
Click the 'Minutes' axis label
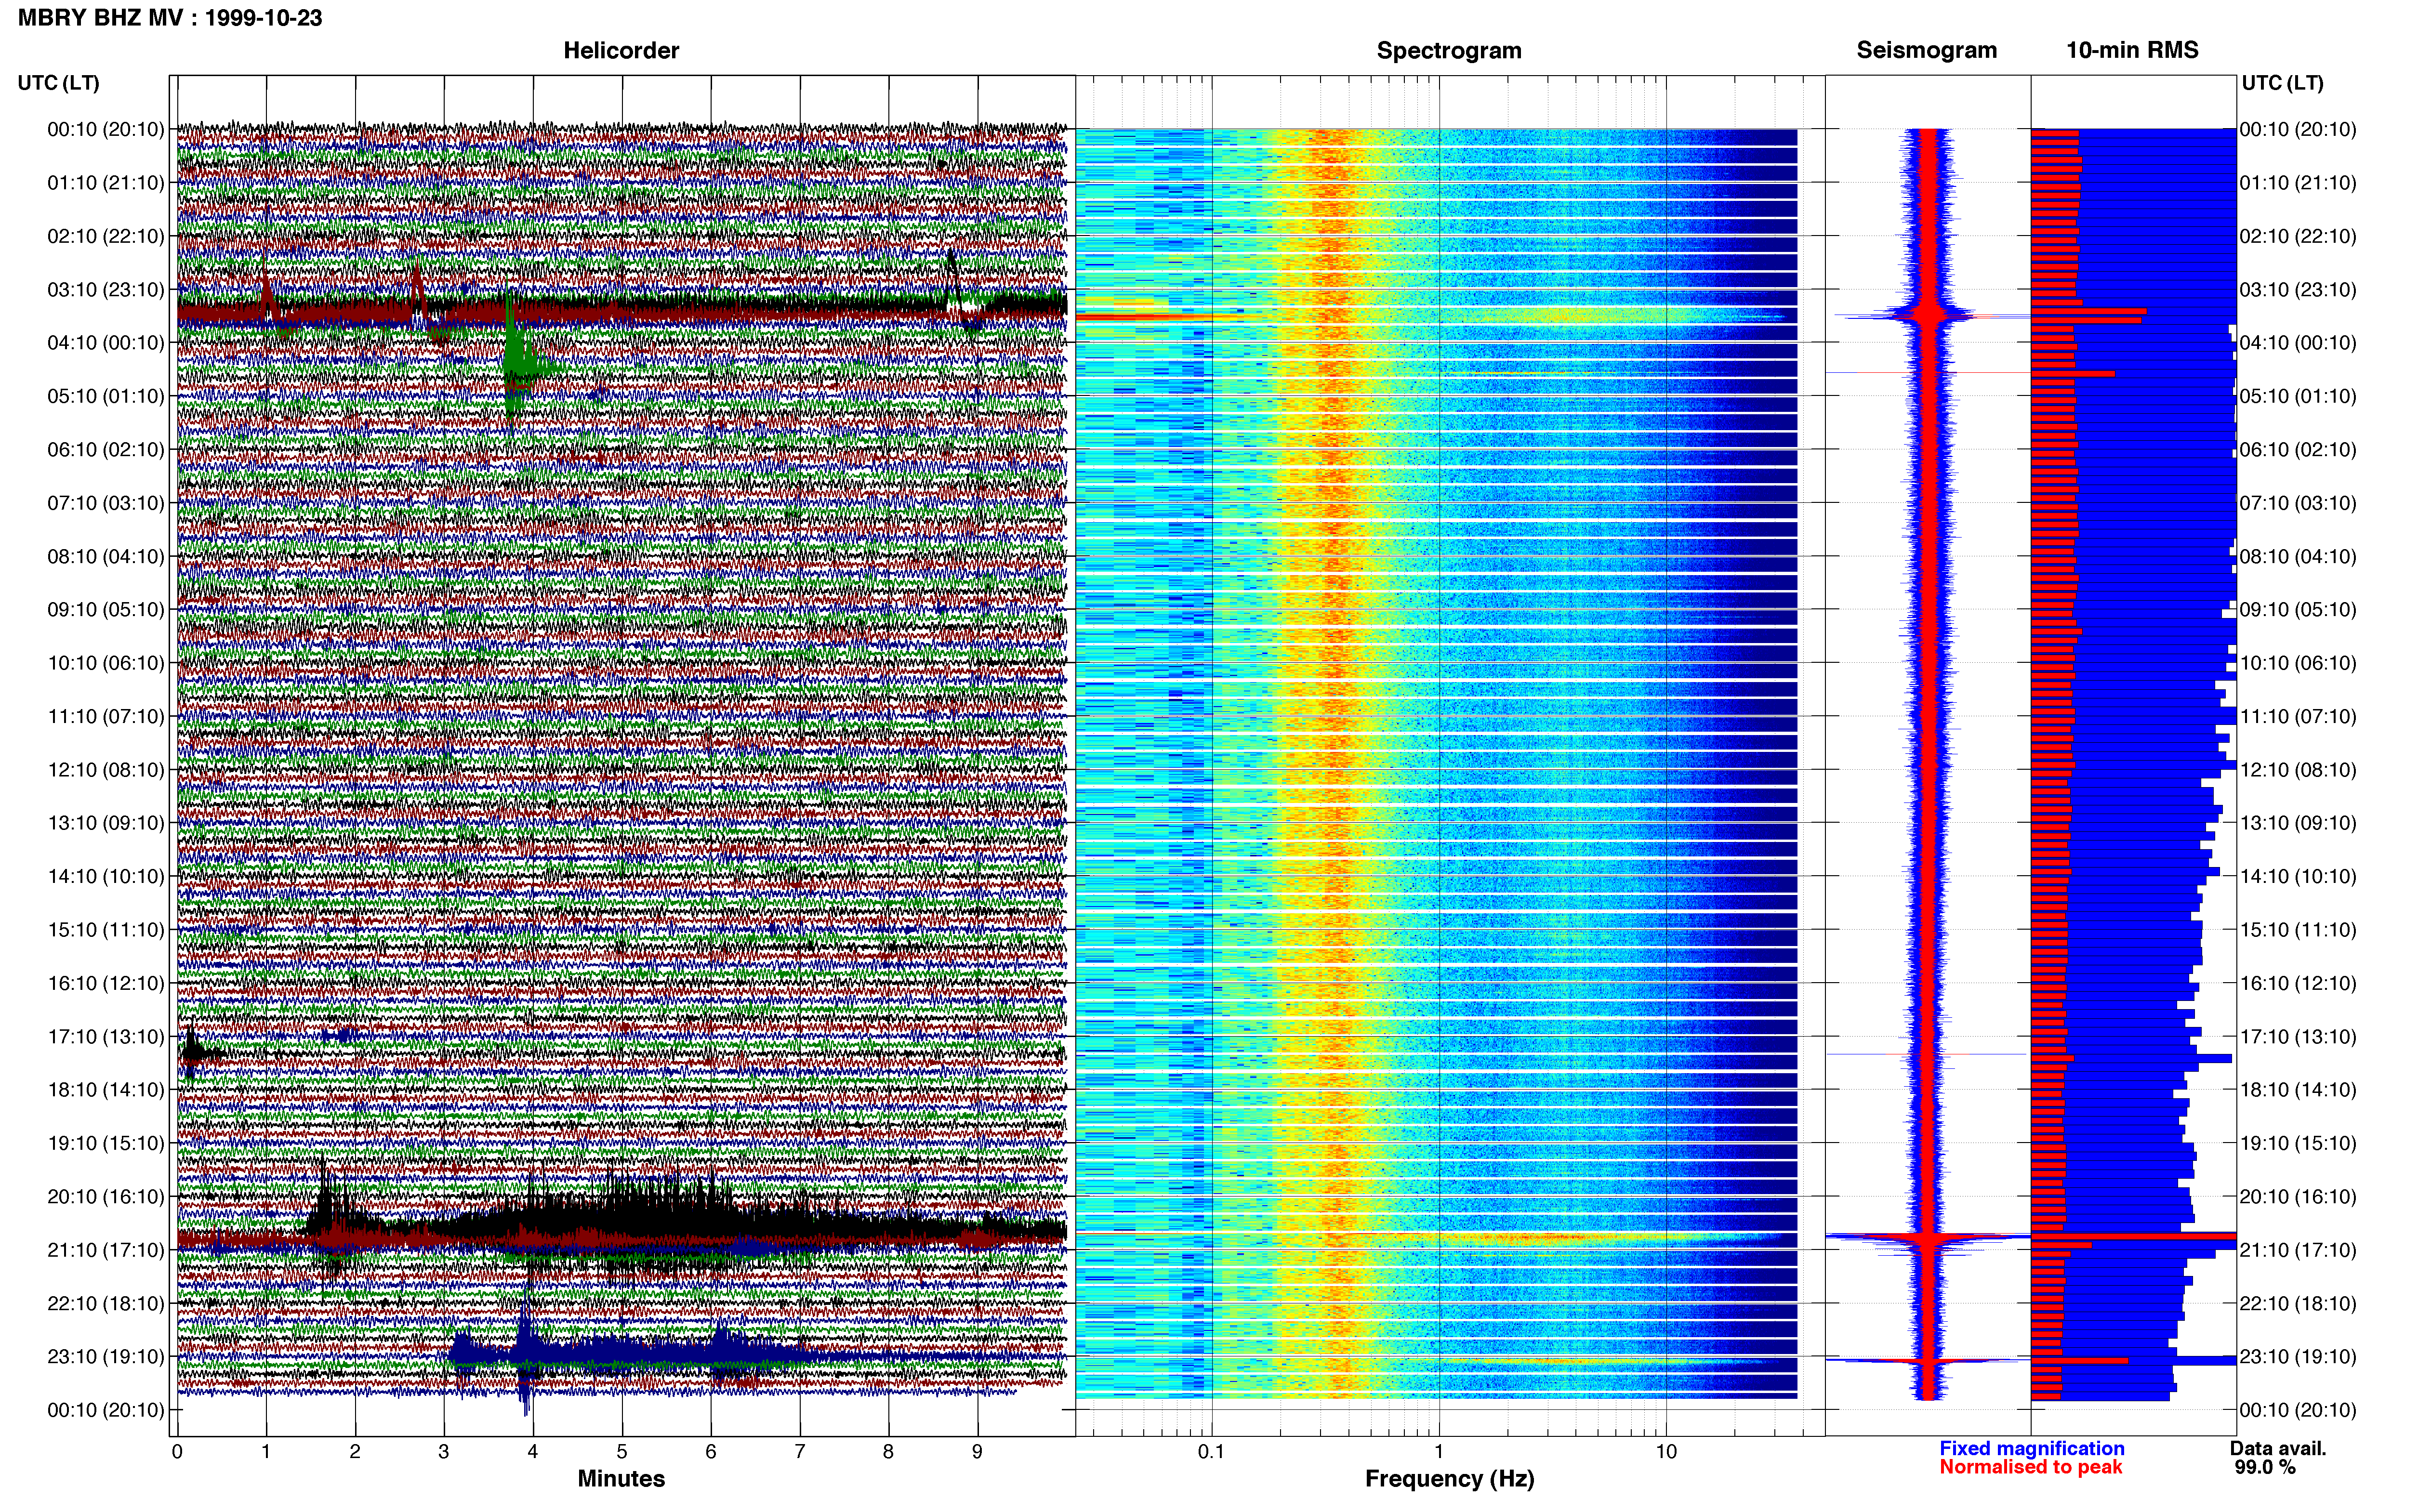(x=621, y=1479)
